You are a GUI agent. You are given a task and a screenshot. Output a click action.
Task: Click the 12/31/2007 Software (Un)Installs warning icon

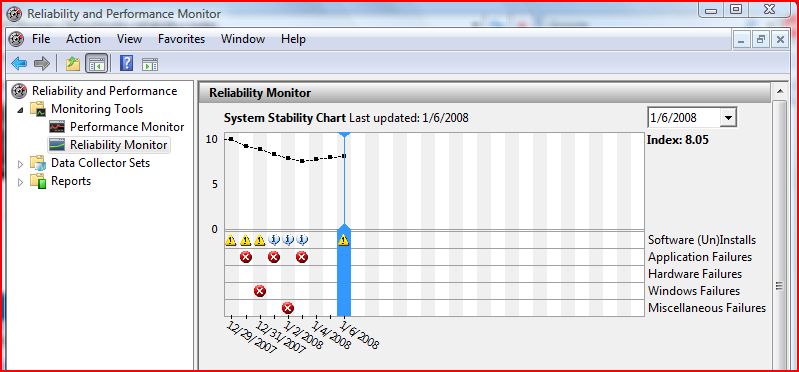click(x=259, y=240)
